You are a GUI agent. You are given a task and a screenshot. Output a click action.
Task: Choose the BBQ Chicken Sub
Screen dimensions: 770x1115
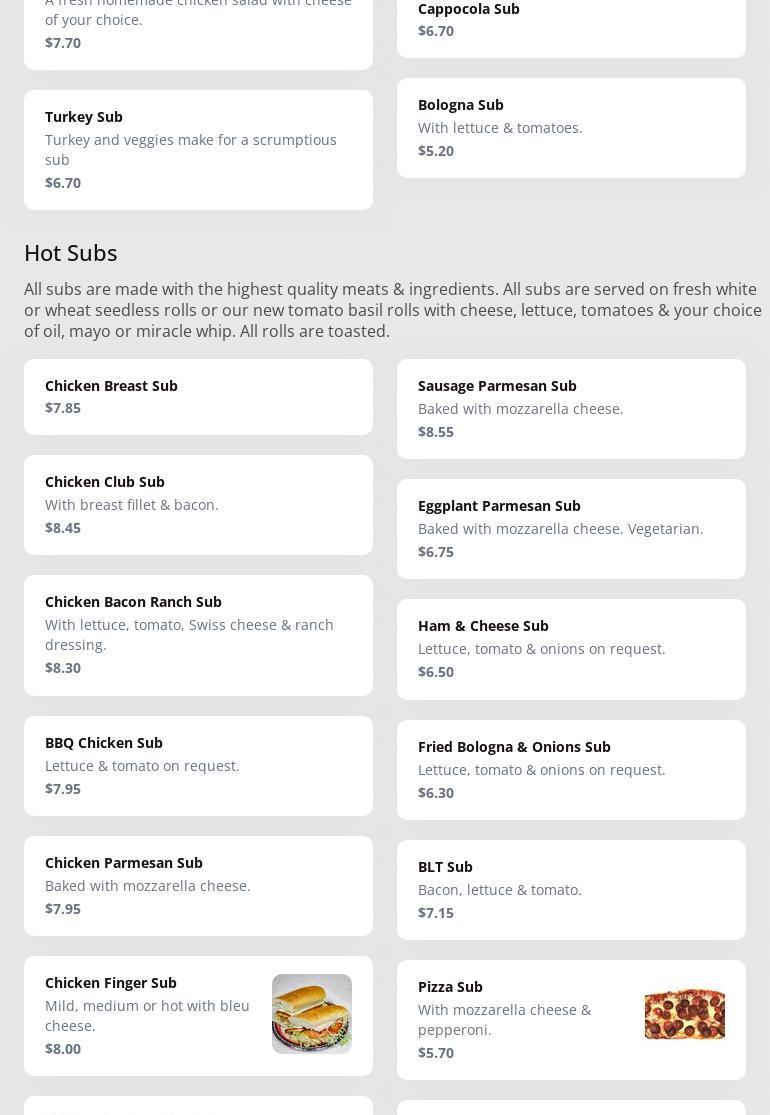(104, 743)
